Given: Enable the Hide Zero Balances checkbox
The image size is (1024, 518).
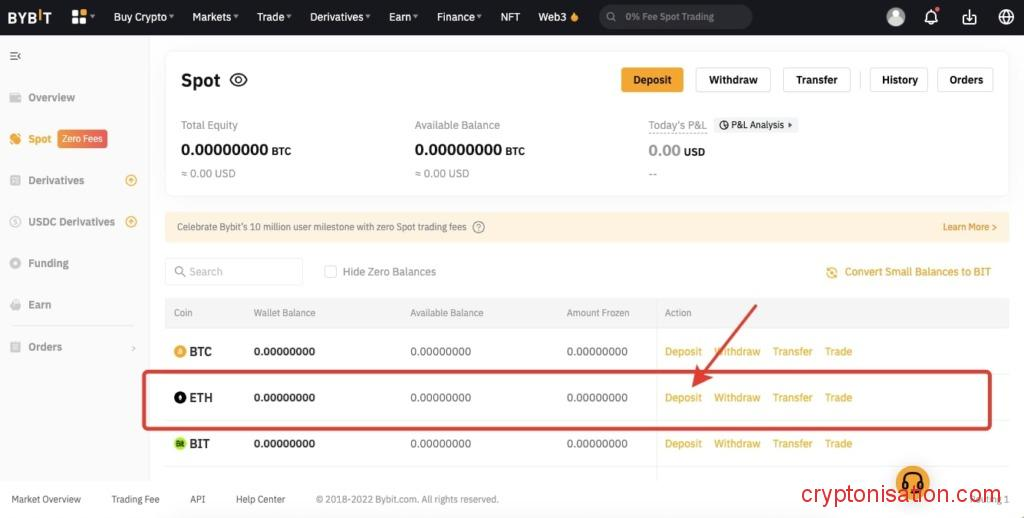Looking at the screenshot, I should coord(331,272).
